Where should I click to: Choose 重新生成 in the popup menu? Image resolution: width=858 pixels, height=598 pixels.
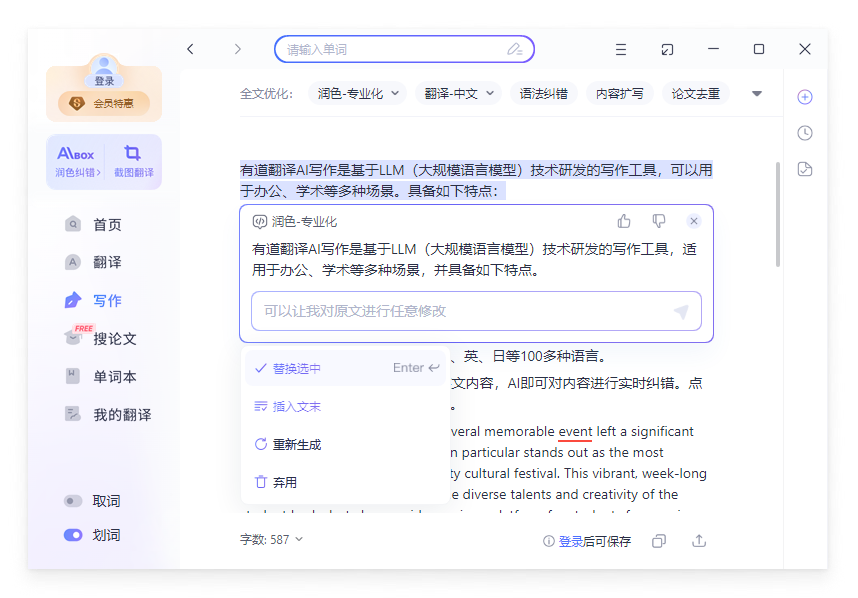[296, 444]
